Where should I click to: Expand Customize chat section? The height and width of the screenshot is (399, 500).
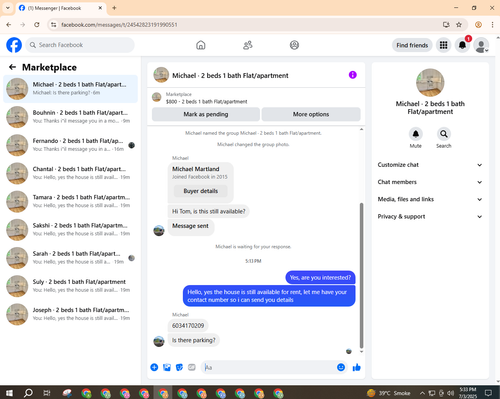coord(430,165)
